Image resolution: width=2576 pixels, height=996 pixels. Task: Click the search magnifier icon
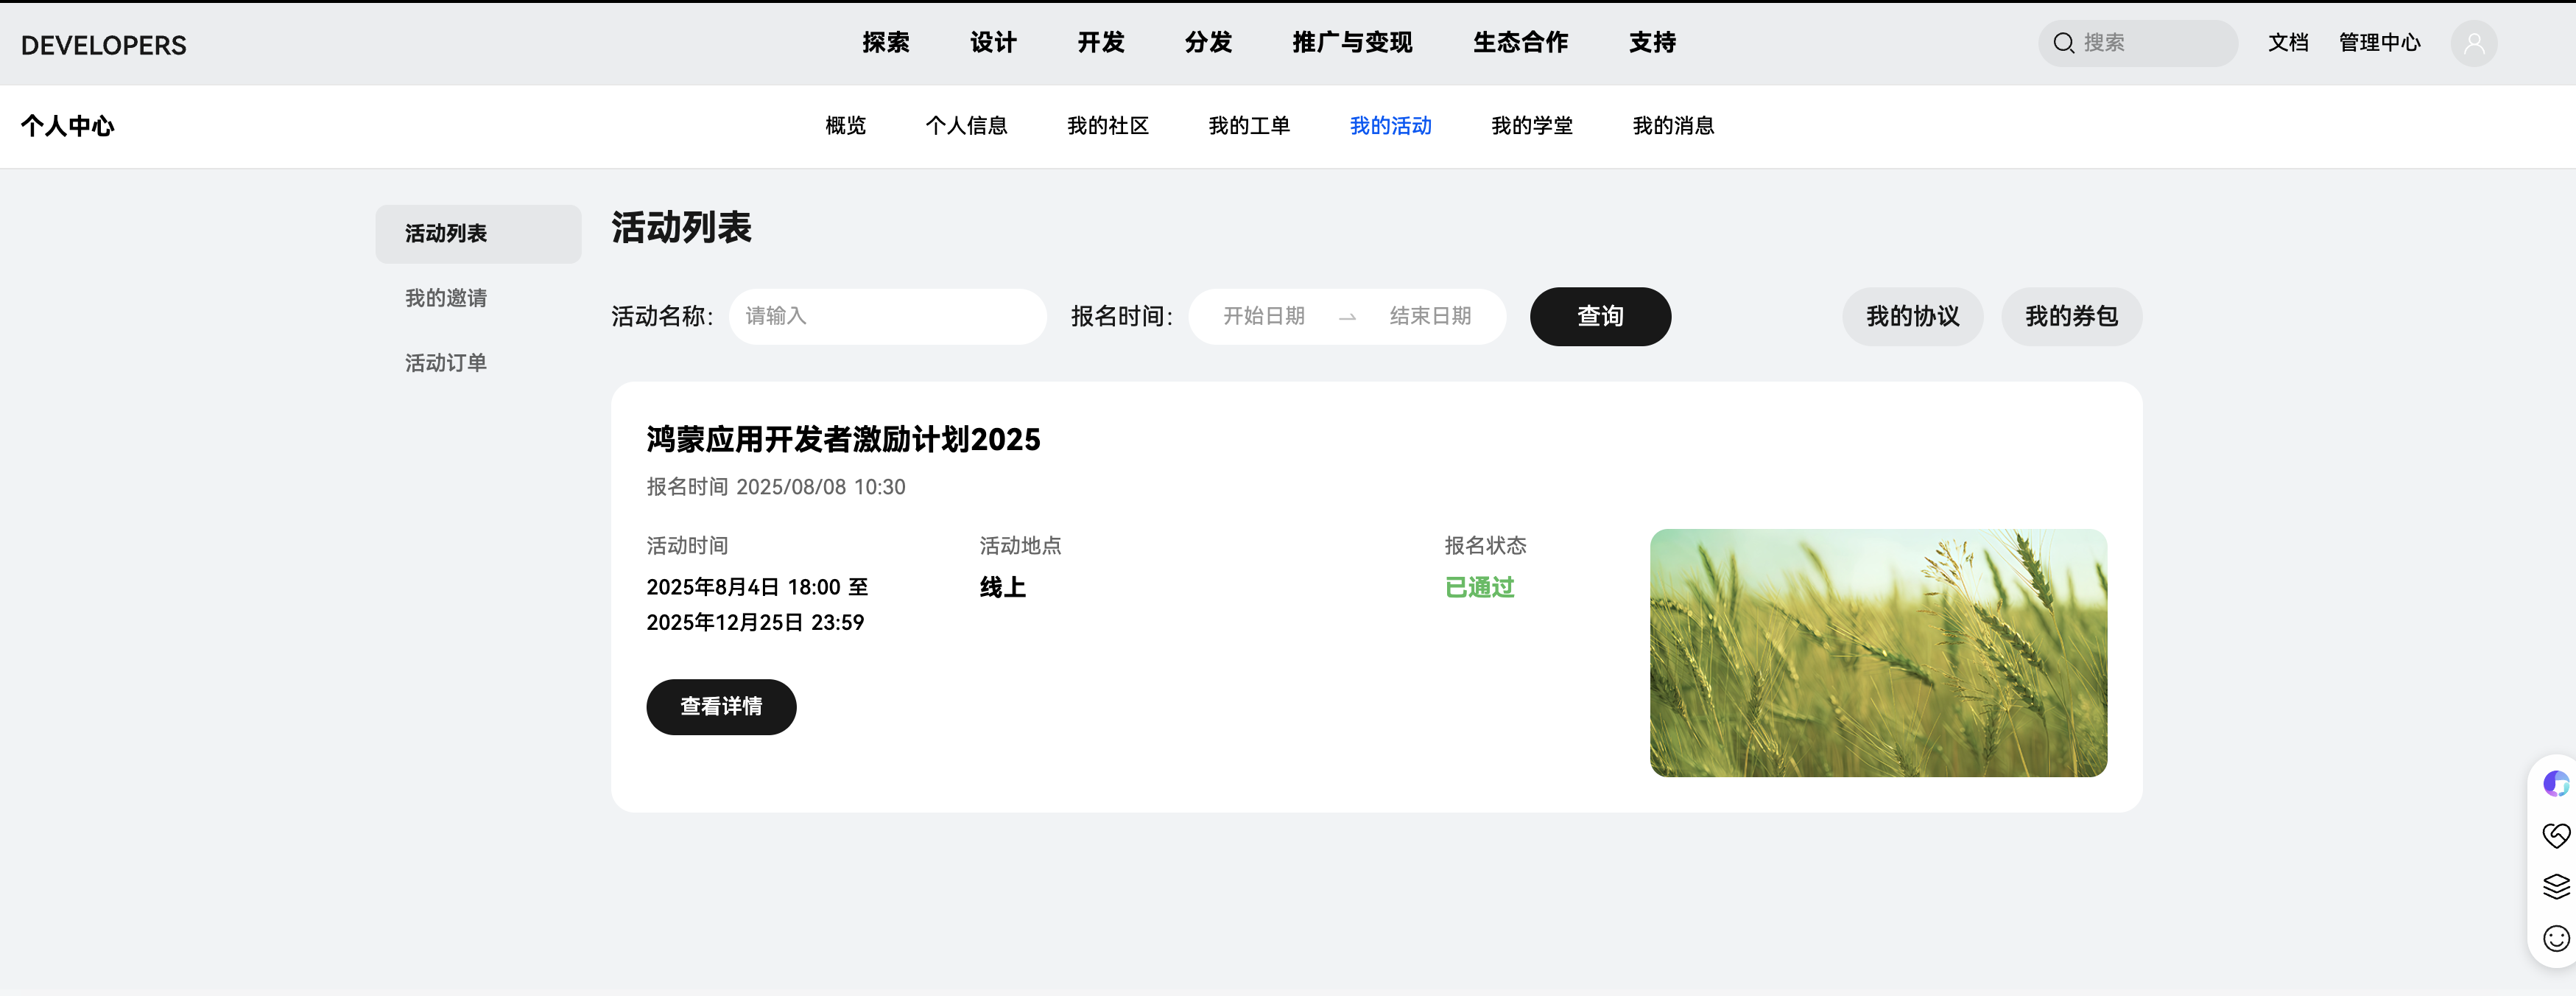pos(2063,43)
